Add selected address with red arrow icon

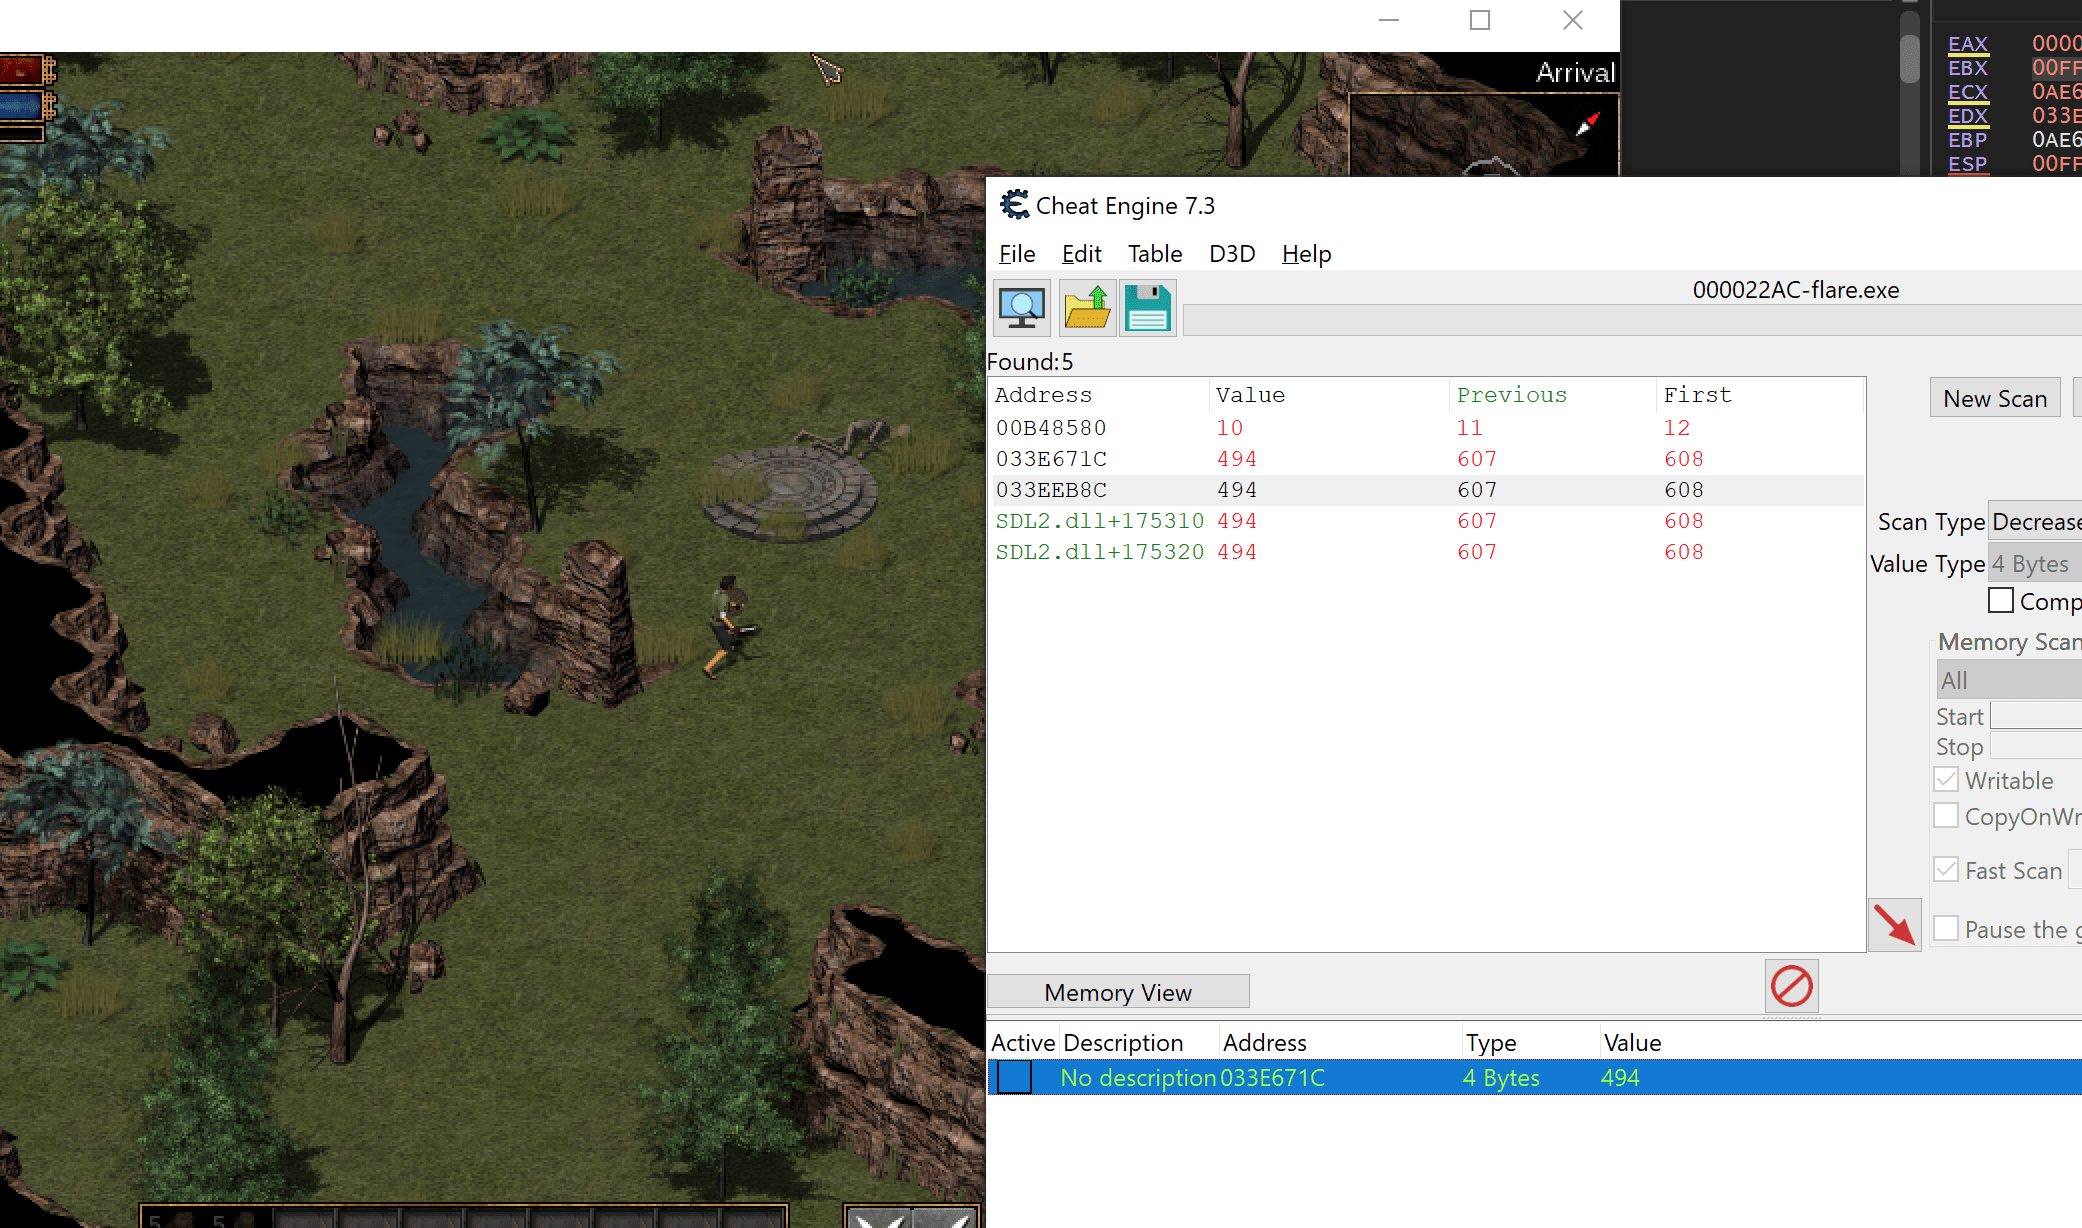point(1894,925)
